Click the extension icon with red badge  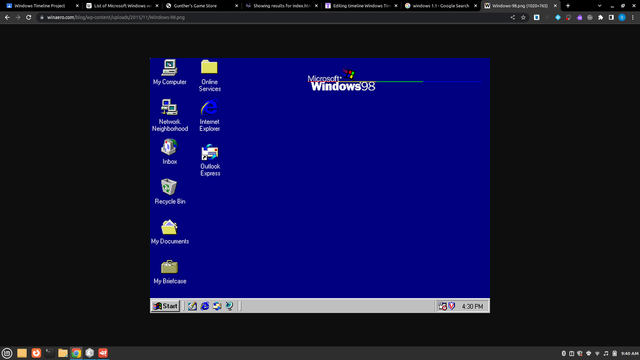coord(569,18)
